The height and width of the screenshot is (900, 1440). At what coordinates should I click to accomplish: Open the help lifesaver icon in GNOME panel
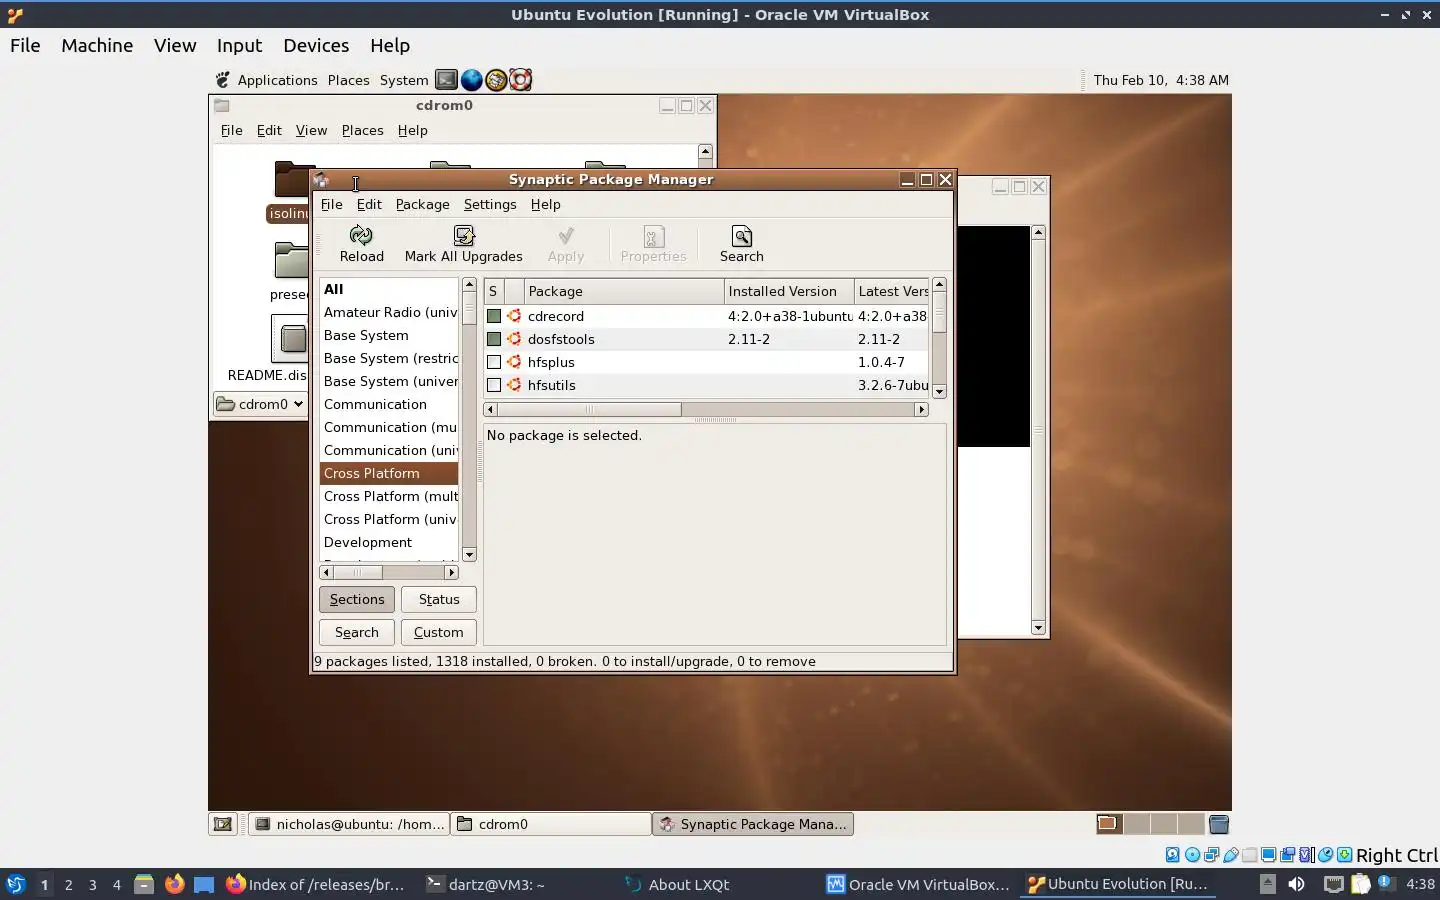click(x=520, y=80)
